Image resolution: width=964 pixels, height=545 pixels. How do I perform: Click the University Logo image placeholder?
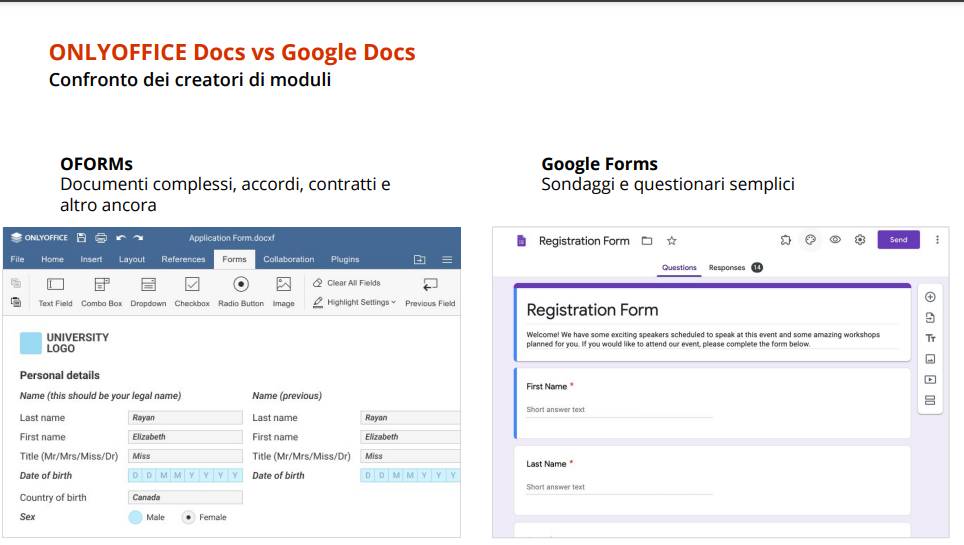30,343
